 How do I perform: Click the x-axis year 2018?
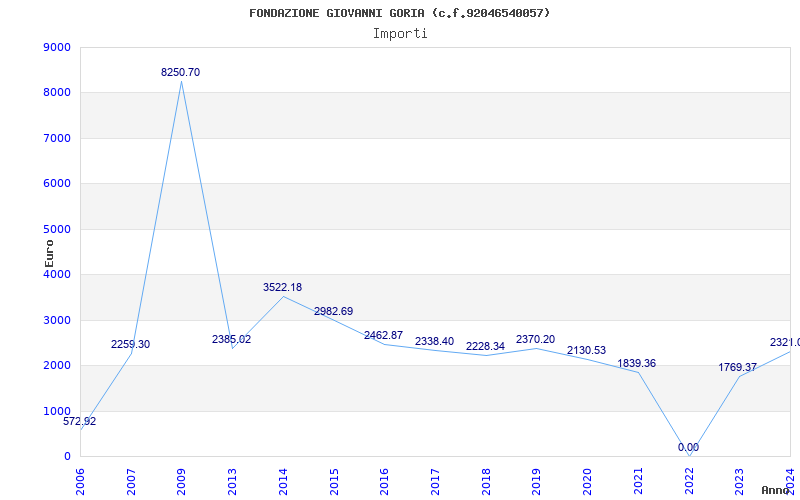[486, 482]
